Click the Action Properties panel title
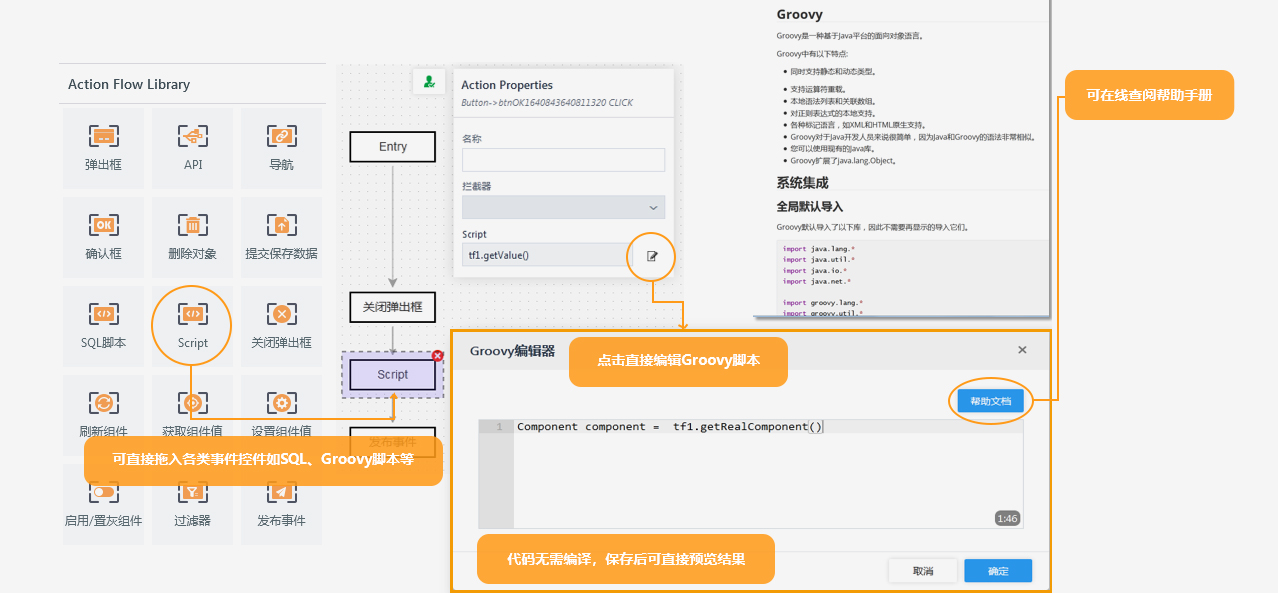Screen dimensions: 1278x593 (507, 85)
